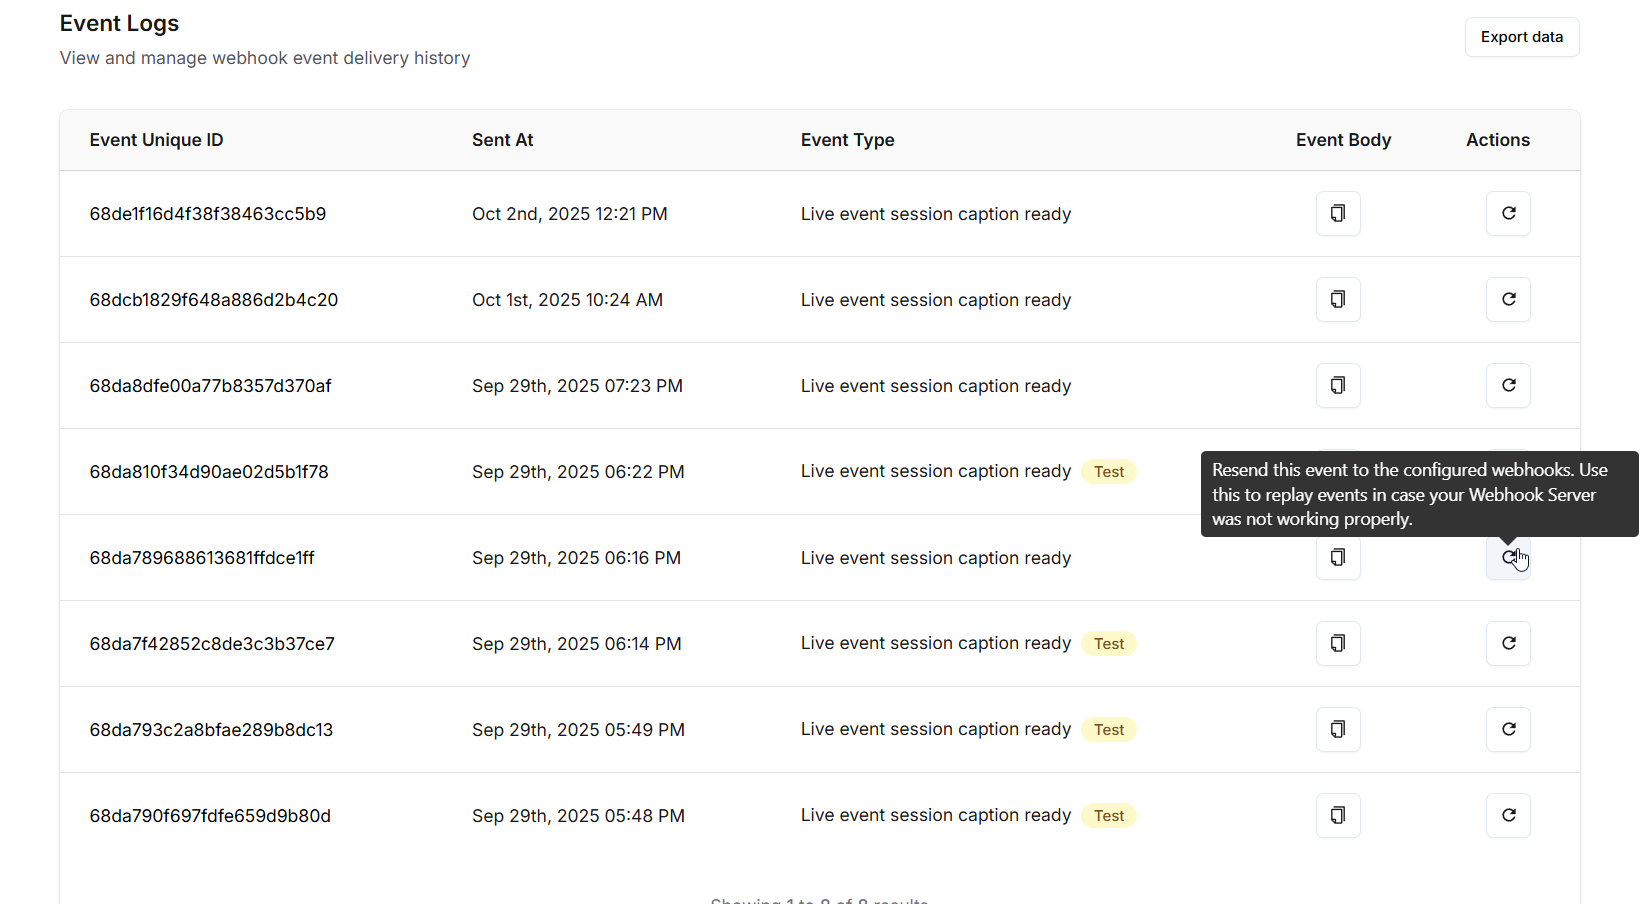Viewport: 1644px width, 904px height.
Task: Copy event body for event 68da8dfe00a77b8357d370af
Action: click(x=1338, y=386)
